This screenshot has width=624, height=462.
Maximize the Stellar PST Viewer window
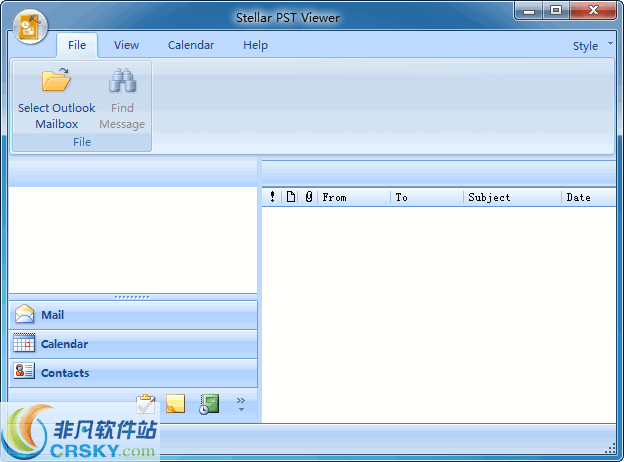click(x=556, y=11)
